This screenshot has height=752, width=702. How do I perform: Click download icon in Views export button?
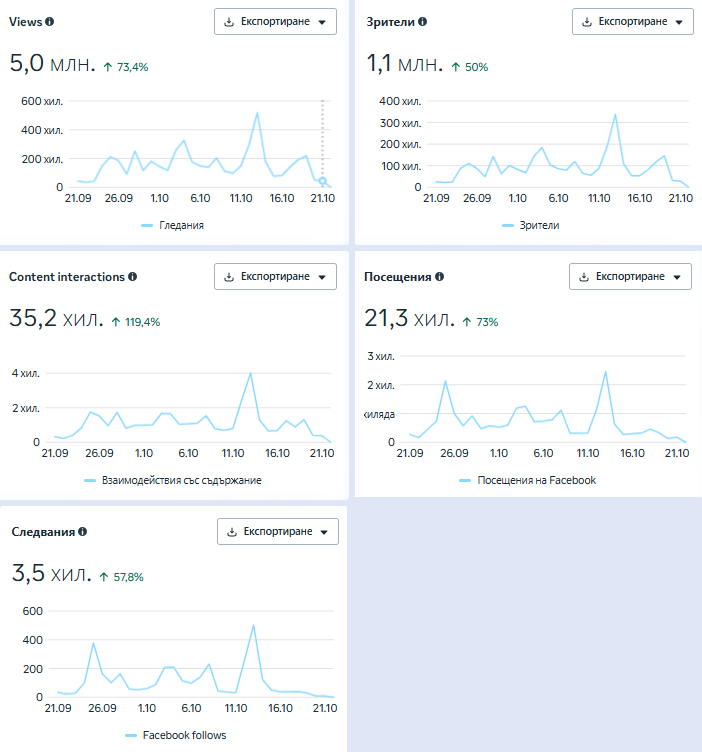pos(229,22)
